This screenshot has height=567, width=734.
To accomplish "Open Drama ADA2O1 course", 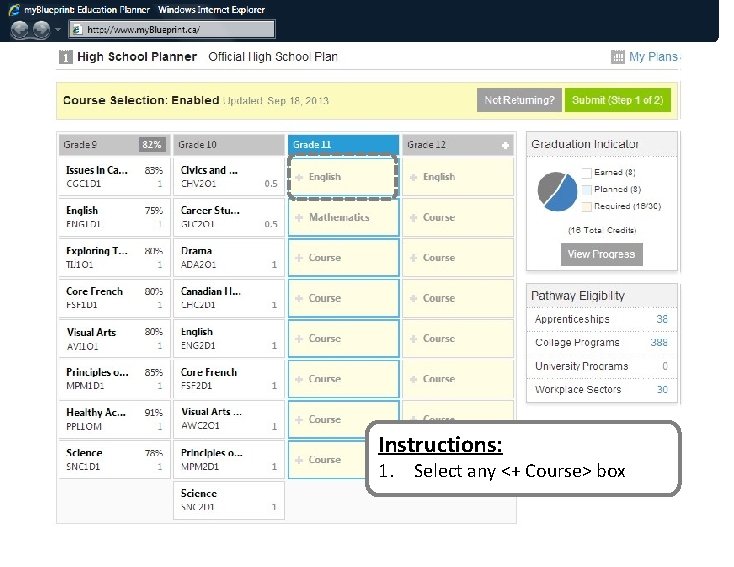I will point(229,258).
